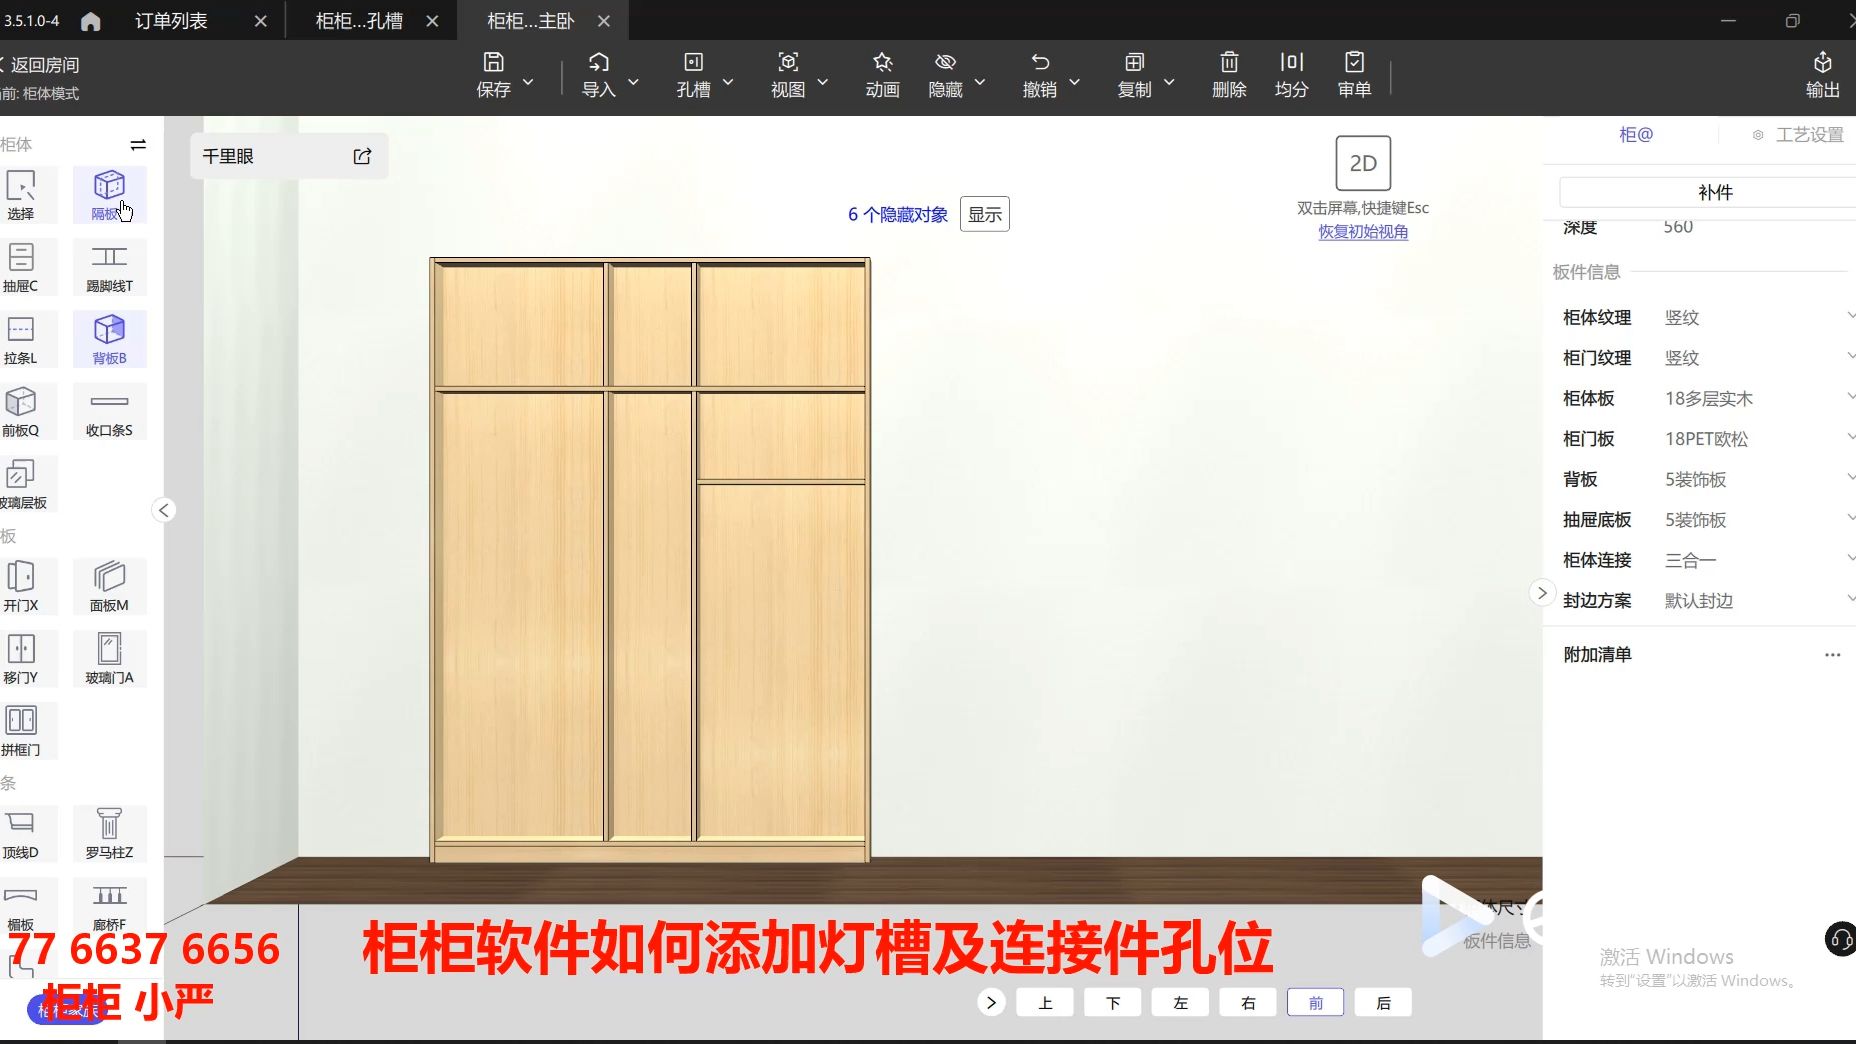Open the Save dropdown arrow
1856x1044 pixels.
(528, 81)
